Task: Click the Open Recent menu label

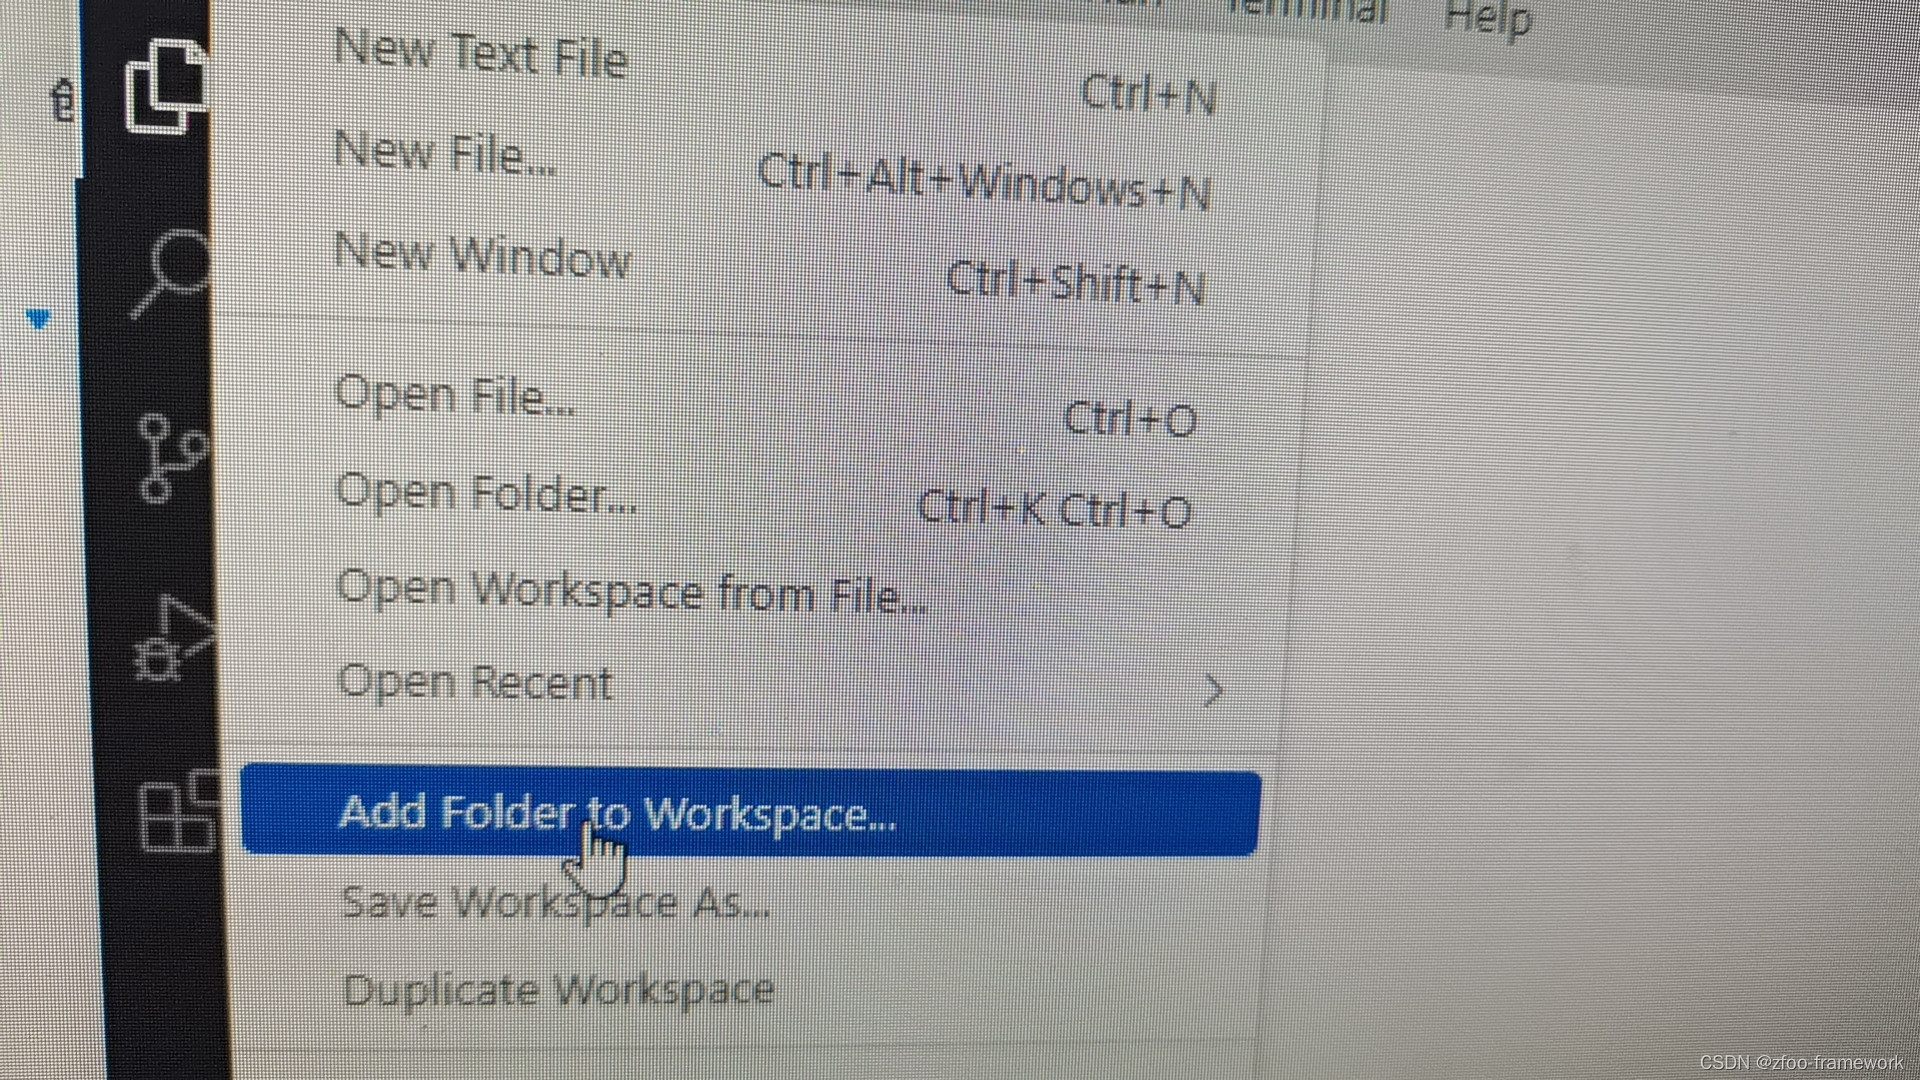Action: click(x=474, y=683)
